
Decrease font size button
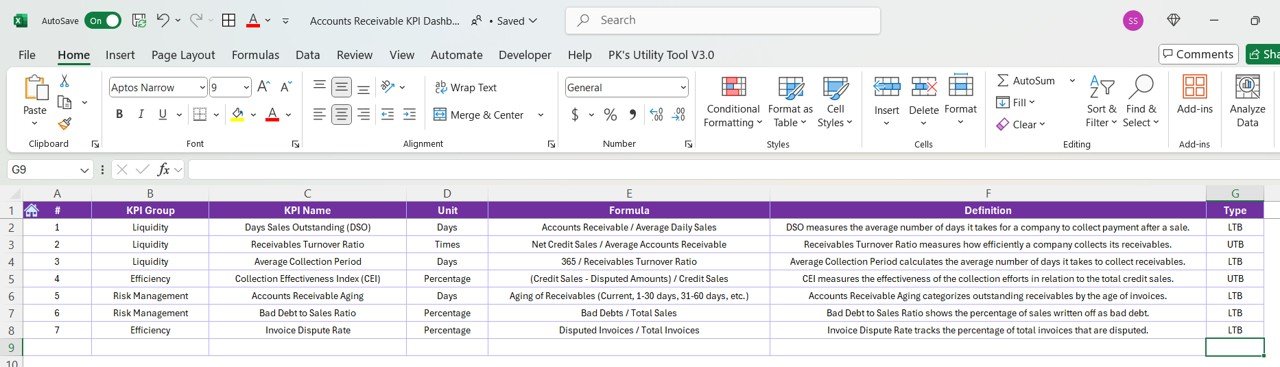(x=286, y=87)
